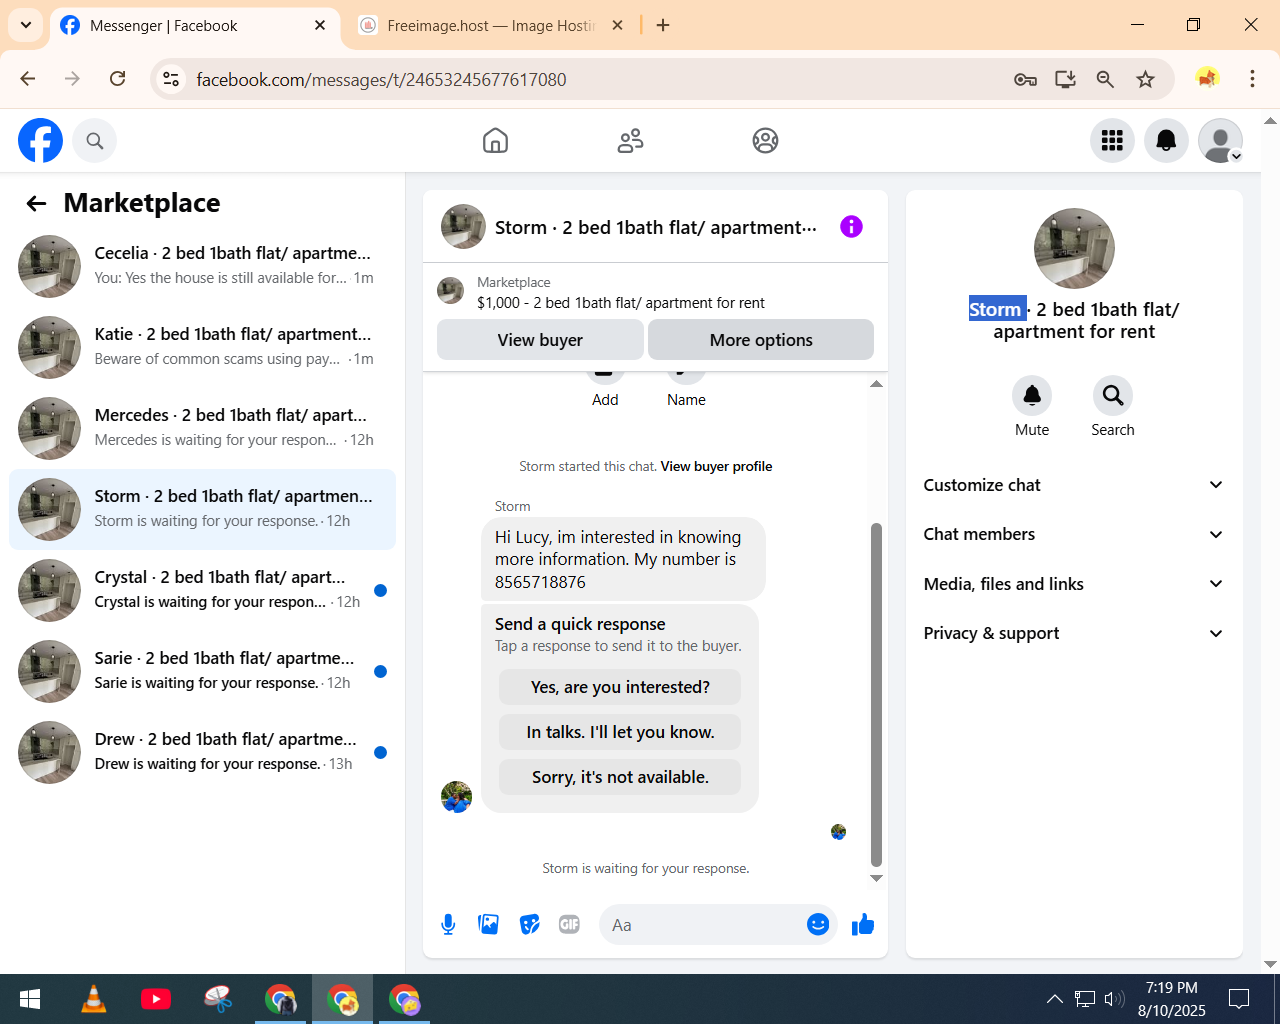Choose a sticker icon
1280x1024 pixels.
coord(530,925)
